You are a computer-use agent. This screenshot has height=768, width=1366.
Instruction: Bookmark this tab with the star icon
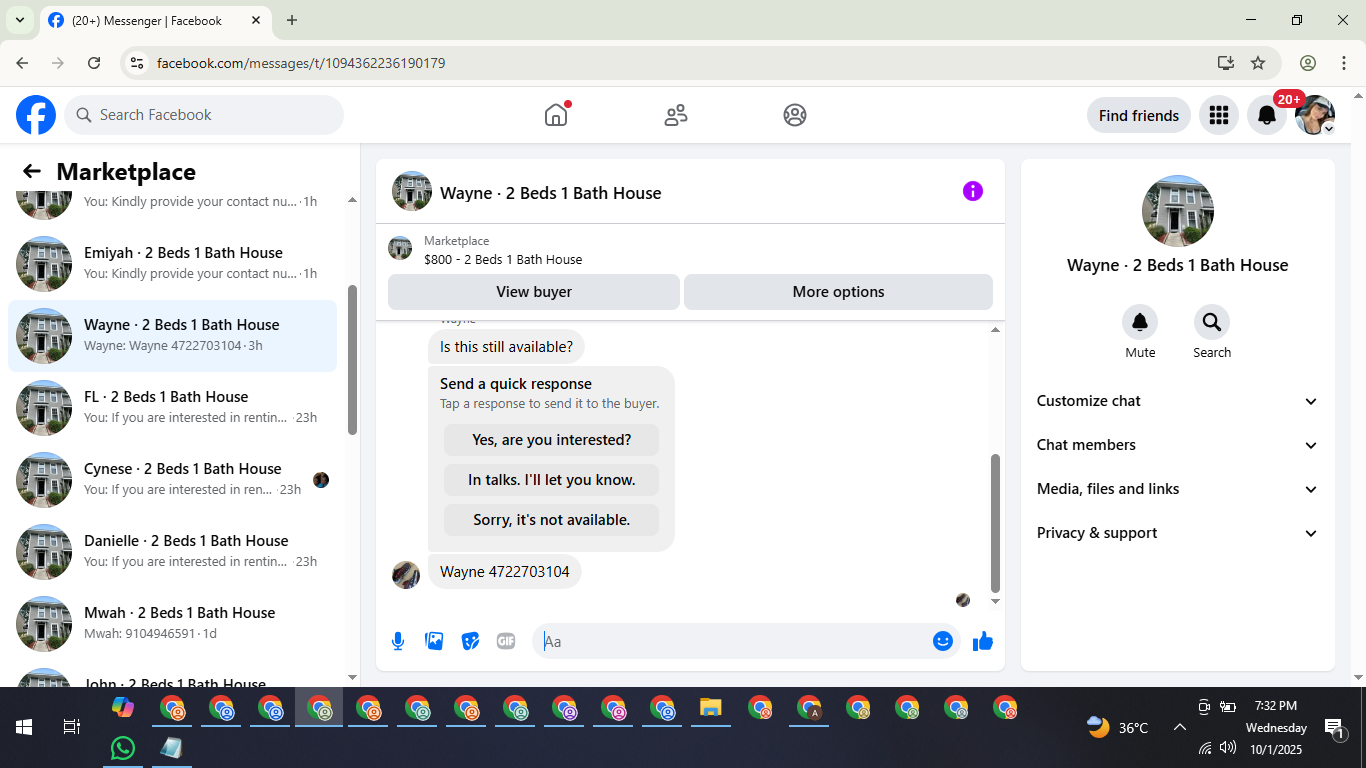[x=1258, y=63]
